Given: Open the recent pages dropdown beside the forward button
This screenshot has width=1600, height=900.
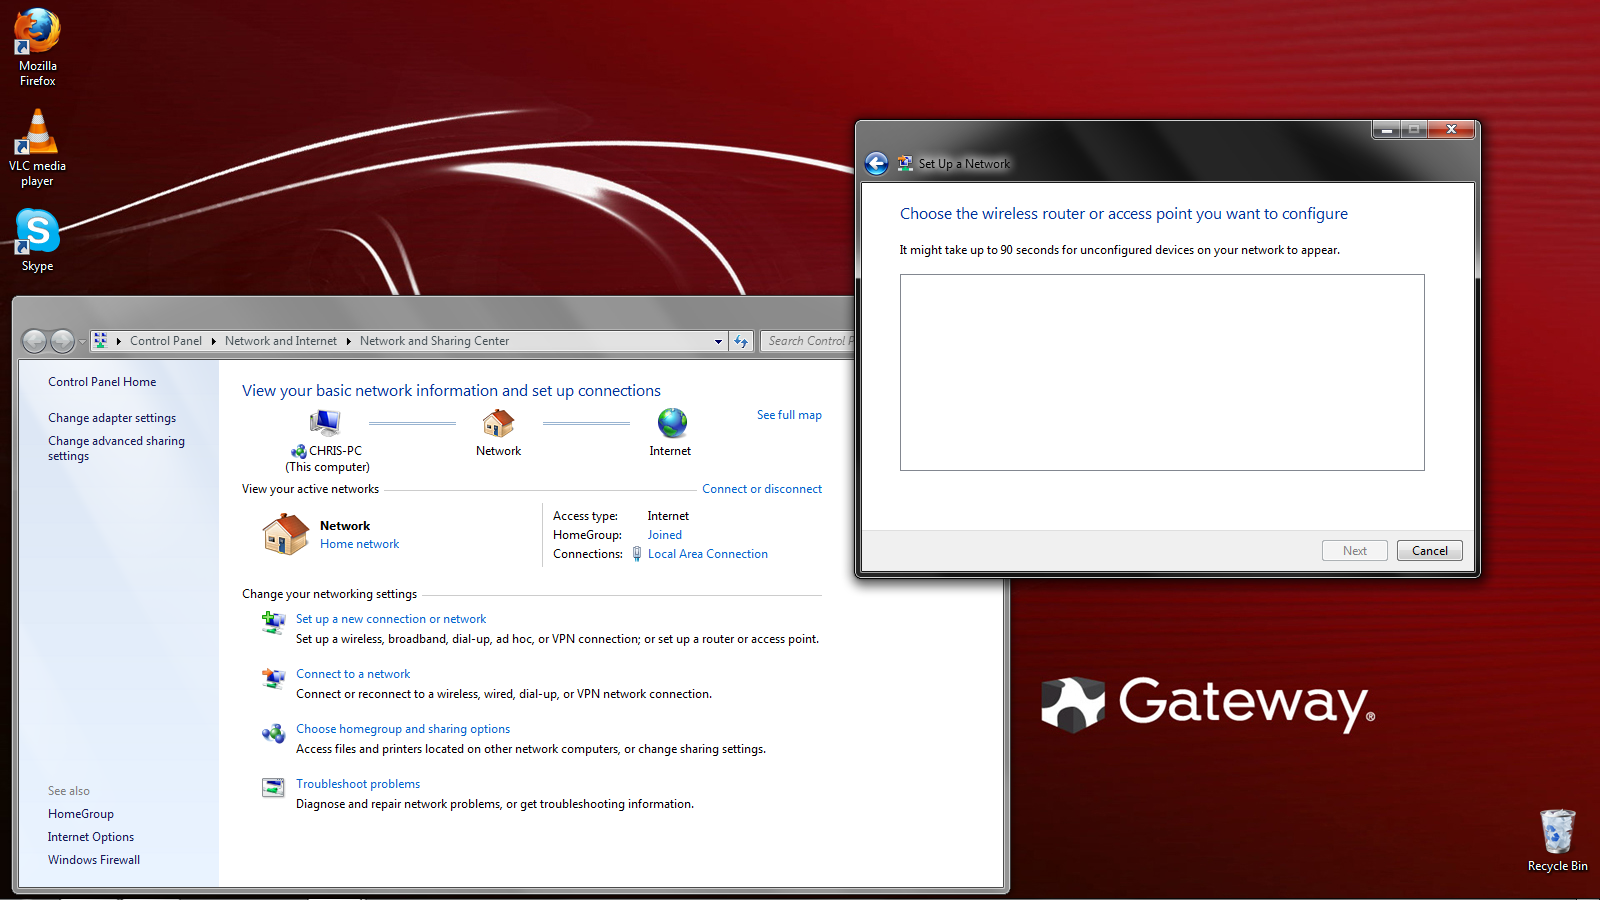Looking at the screenshot, I should (x=82, y=342).
